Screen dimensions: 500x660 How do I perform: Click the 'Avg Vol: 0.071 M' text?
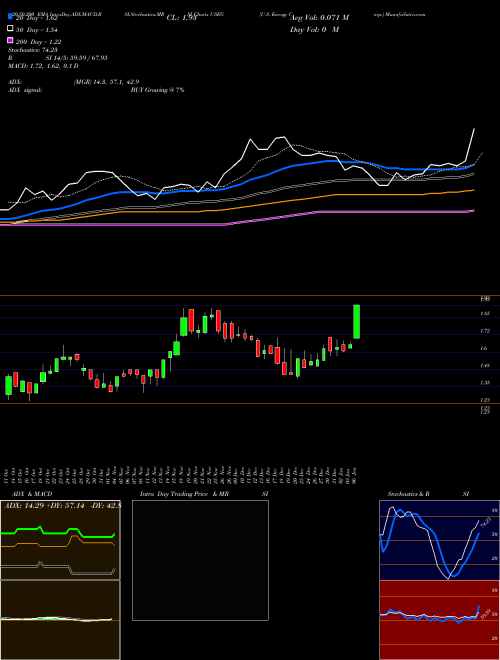pos(319,18)
